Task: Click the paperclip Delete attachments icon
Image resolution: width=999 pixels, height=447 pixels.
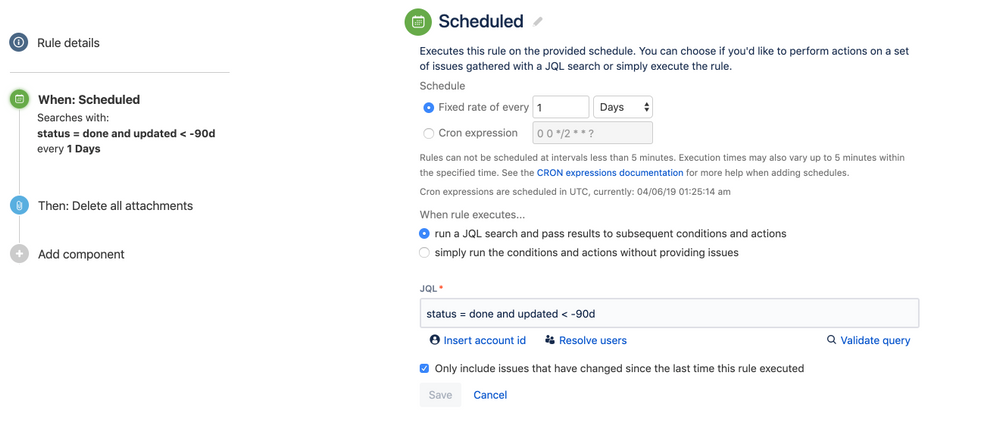Action: click(x=19, y=206)
